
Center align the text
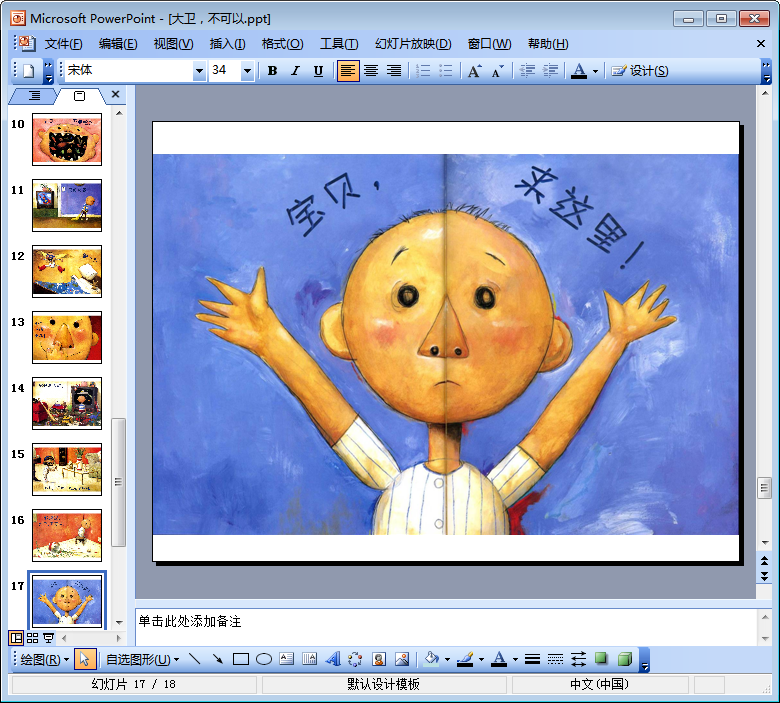[x=371, y=71]
